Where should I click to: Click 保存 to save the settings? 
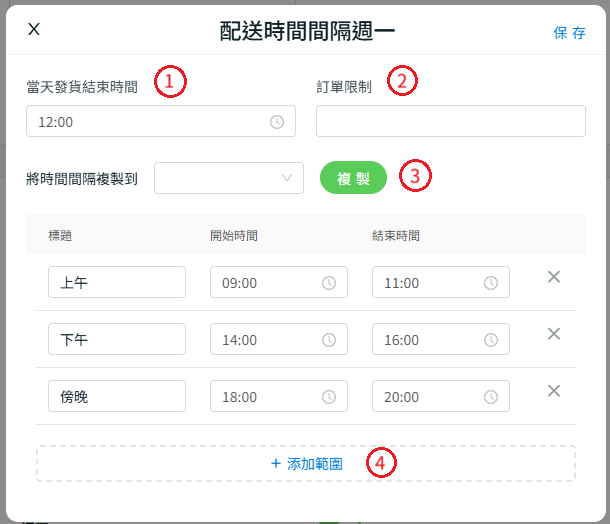click(x=569, y=32)
